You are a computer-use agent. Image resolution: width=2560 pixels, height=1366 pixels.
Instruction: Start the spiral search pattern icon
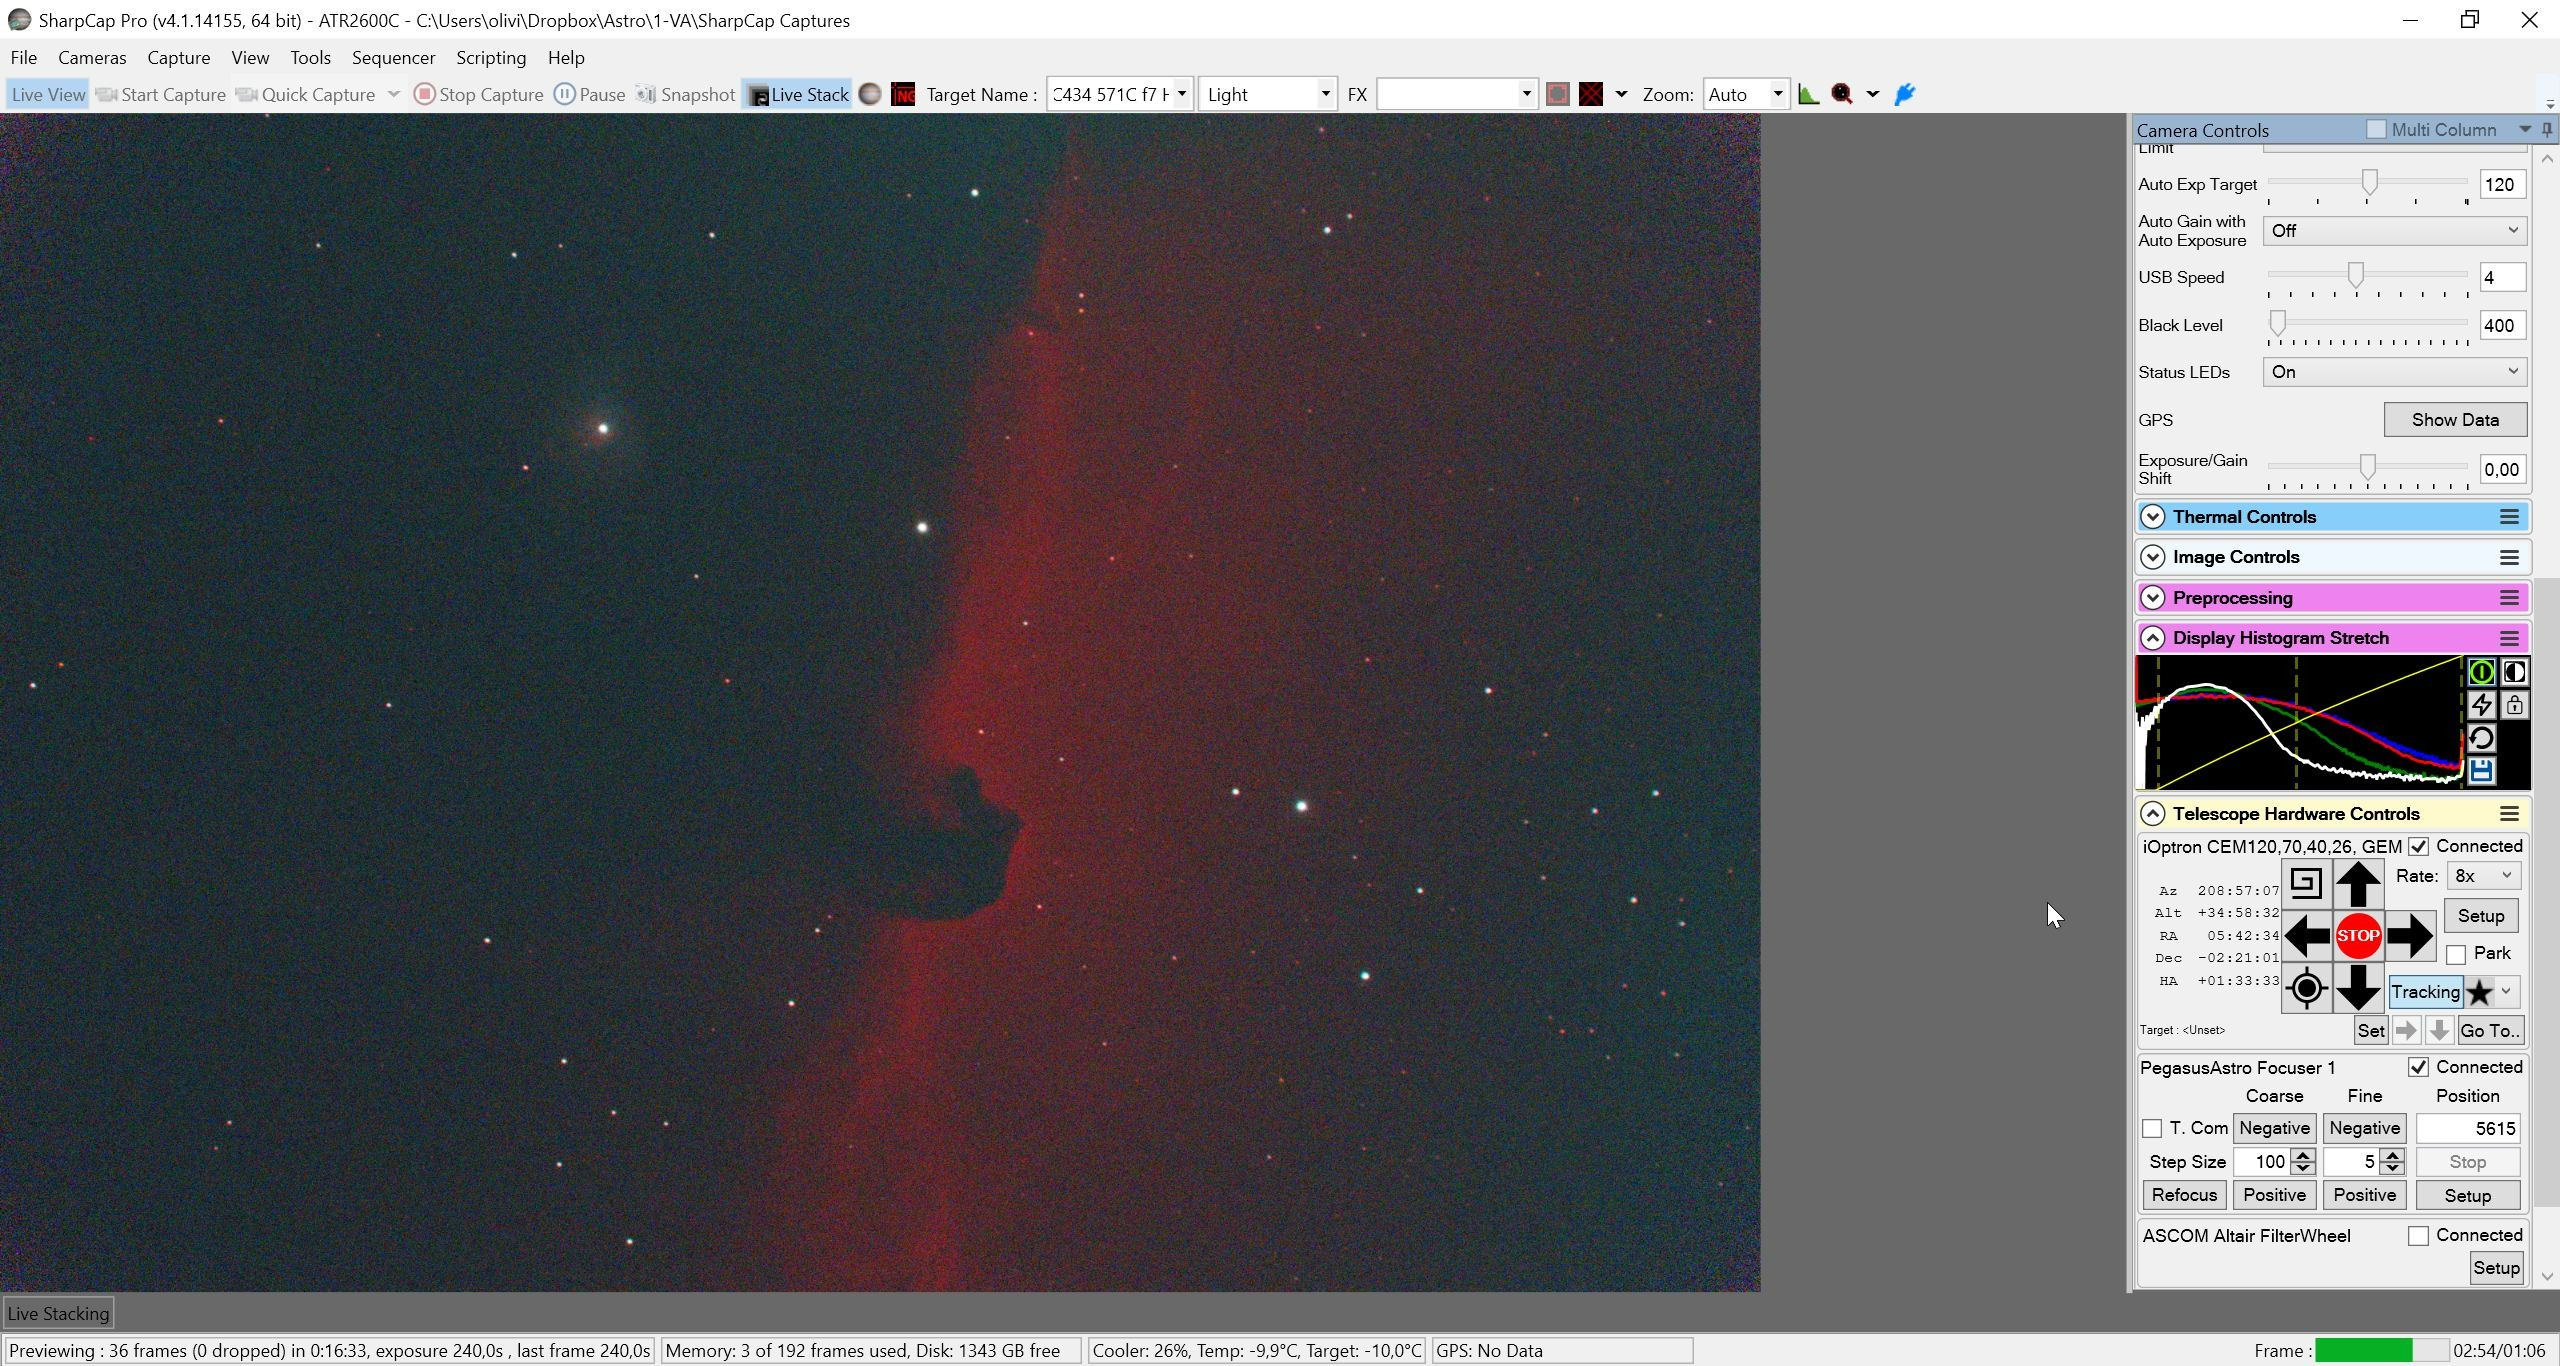pyautogui.click(x=2305, y=883)
